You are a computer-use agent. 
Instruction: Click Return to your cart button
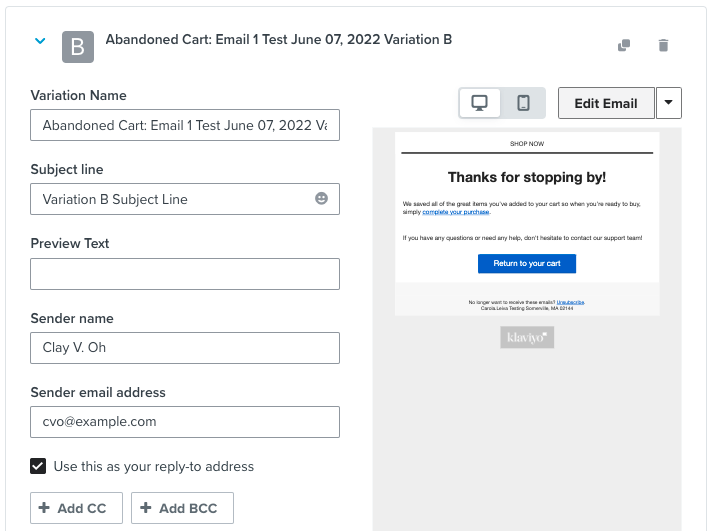pyautogui.click(x=527, y=263)
